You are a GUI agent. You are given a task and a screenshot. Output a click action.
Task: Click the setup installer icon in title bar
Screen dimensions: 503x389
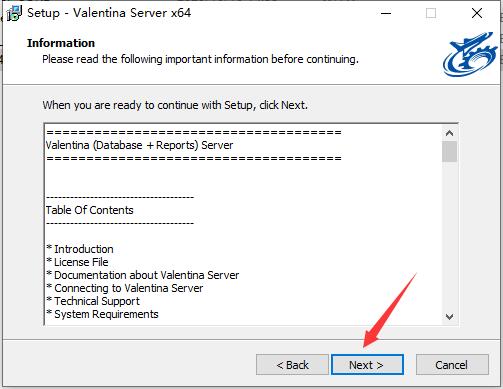[14, 13]
